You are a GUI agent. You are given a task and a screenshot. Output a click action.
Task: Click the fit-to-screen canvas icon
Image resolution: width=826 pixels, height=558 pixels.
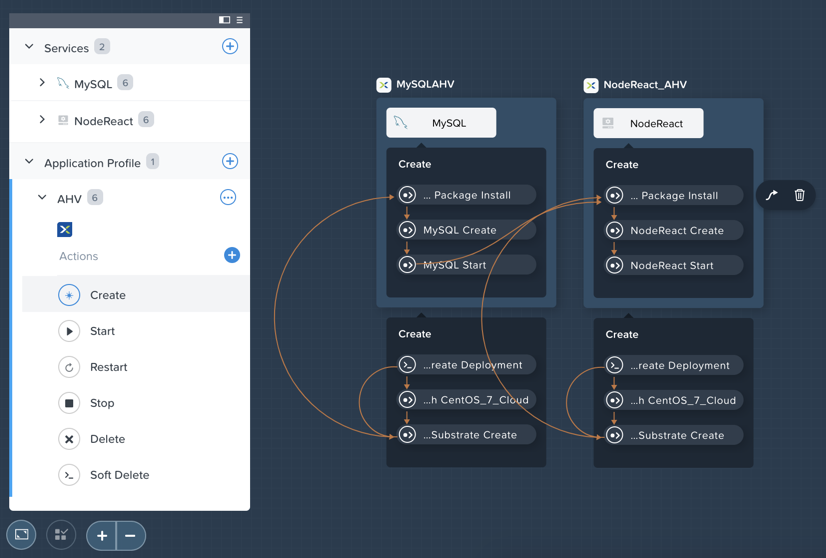point(22,535)
